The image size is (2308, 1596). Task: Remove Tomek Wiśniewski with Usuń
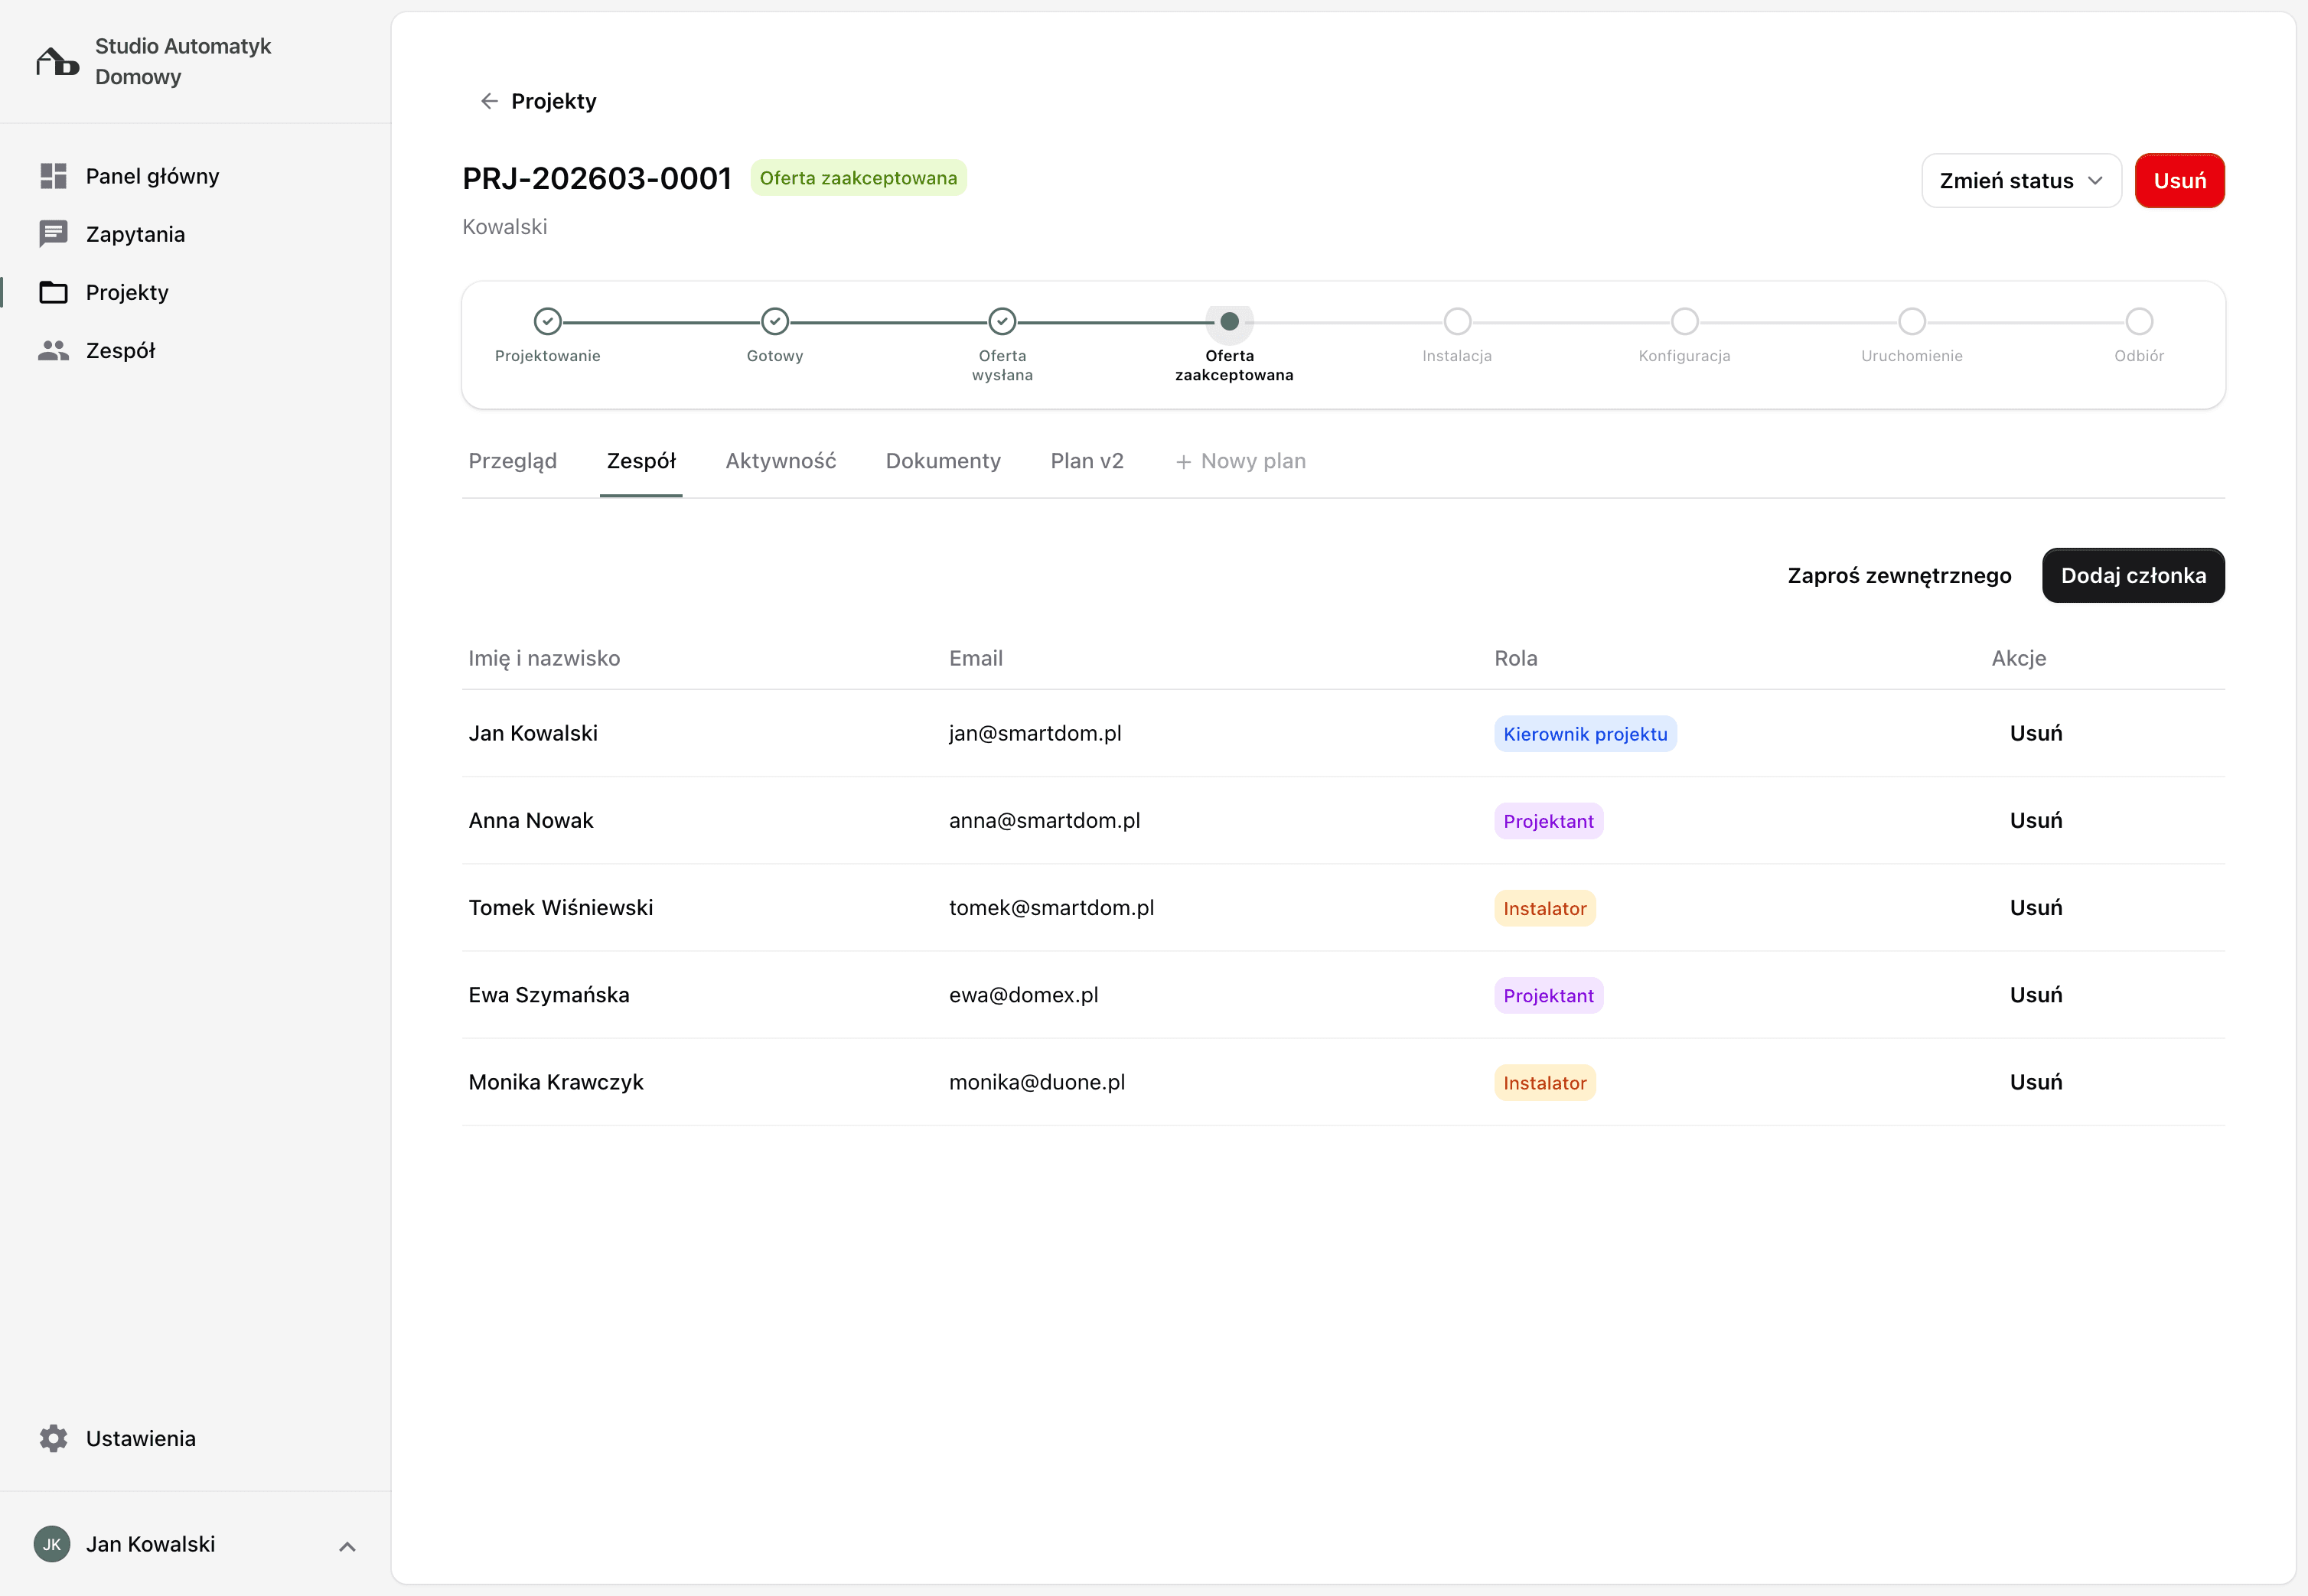(2035, 908)
